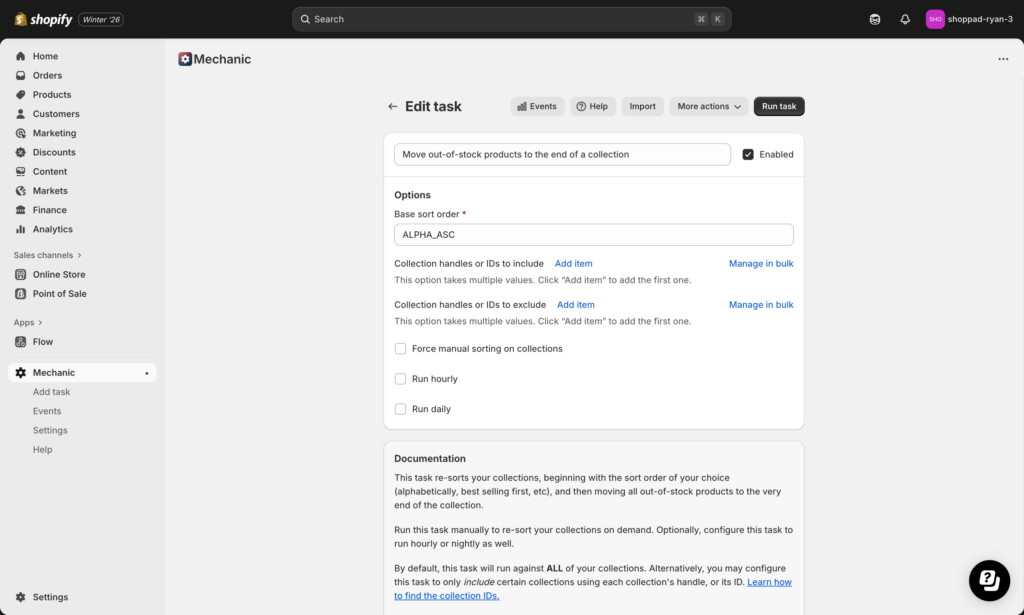The height and width of the screenshot is (615, 1024).
Task: Uncheck the Enabled checkbox
Action: [748, 155]
